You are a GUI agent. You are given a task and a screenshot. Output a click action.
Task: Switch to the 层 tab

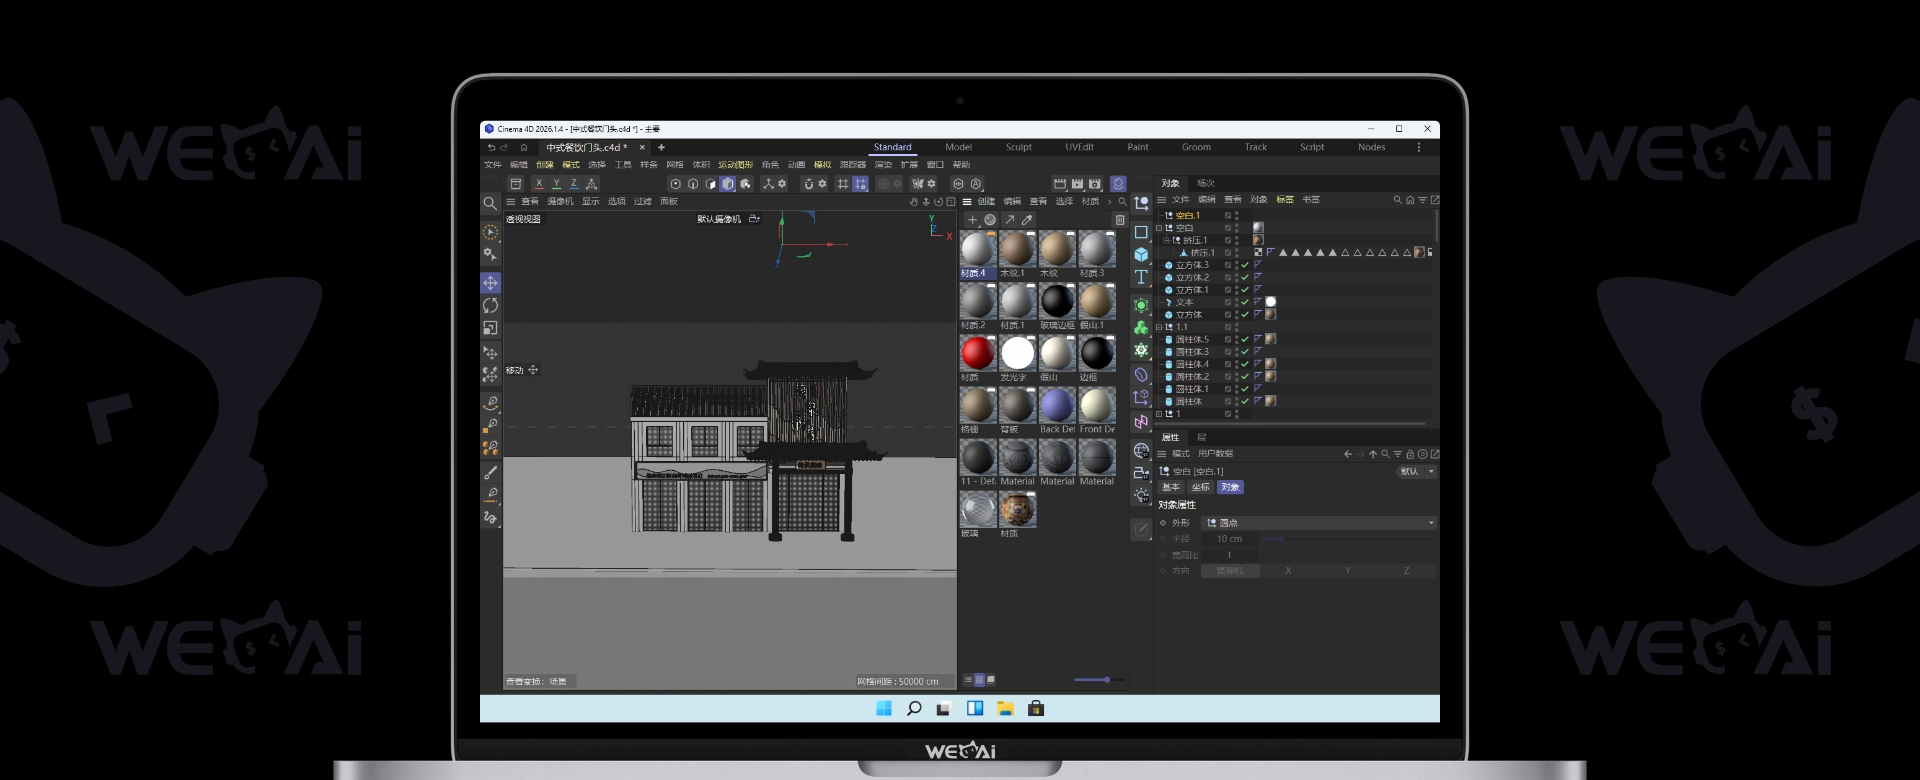1202,437
